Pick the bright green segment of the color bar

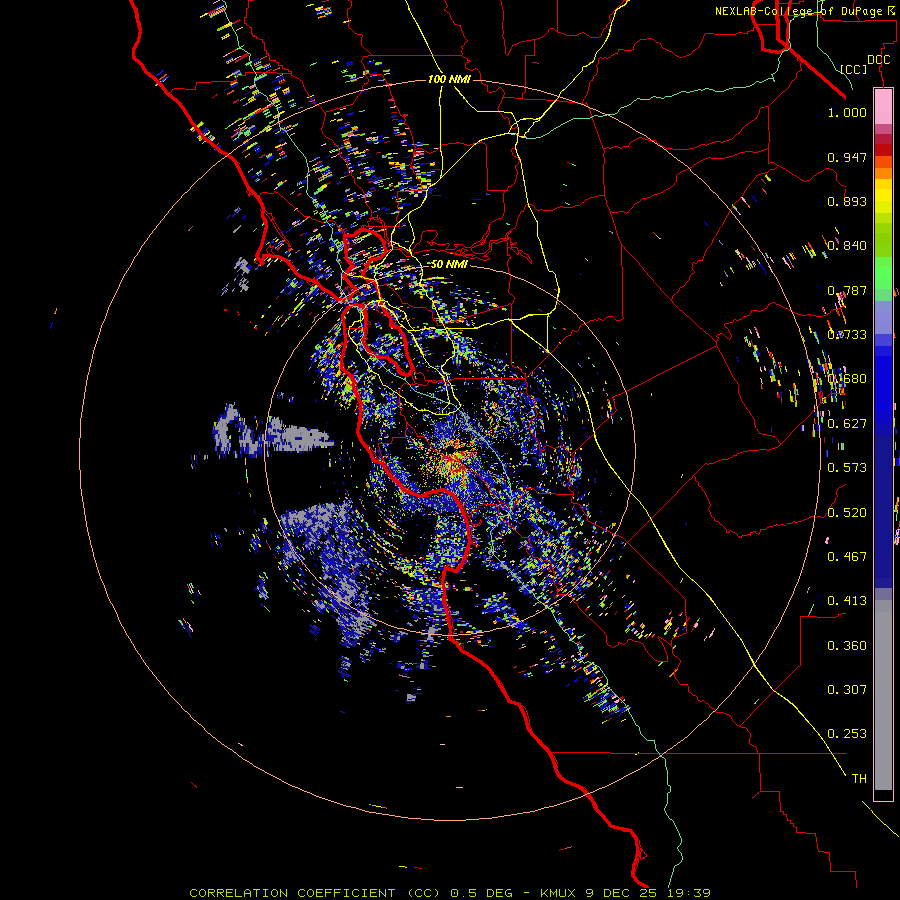(883, 273)
